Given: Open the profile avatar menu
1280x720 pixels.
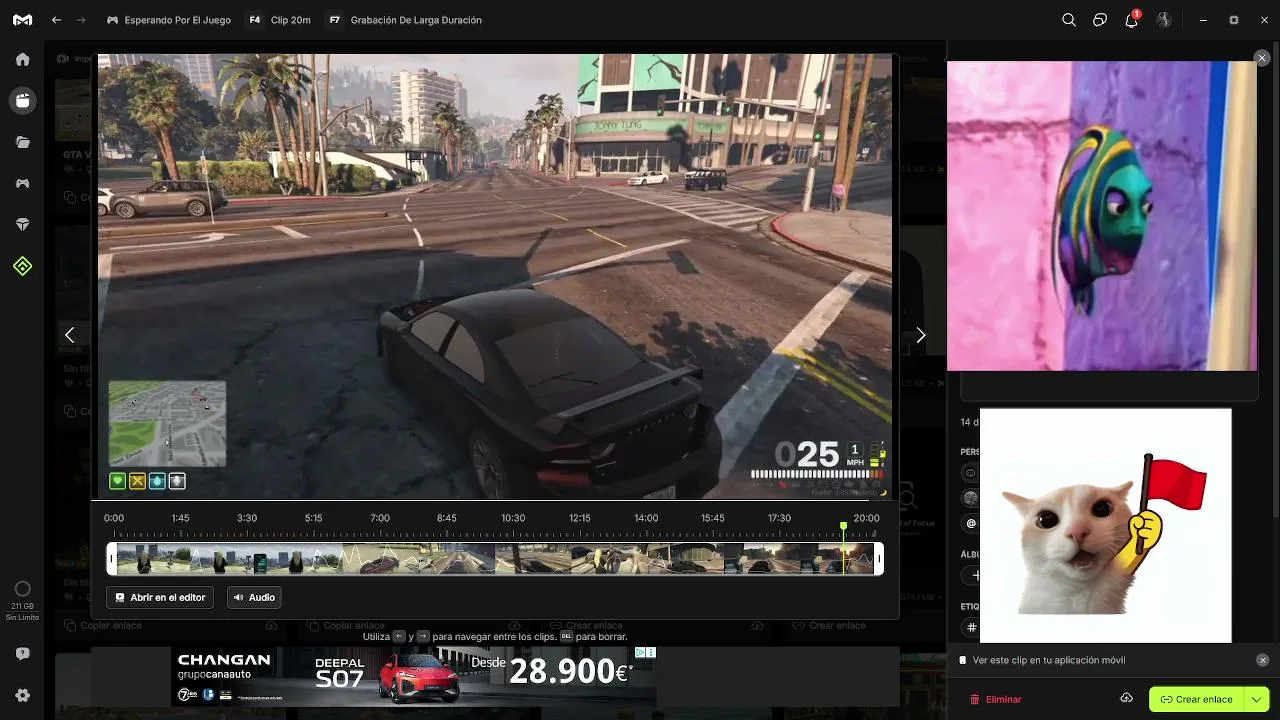Looking at the screenshot, I should (1163, 20).
